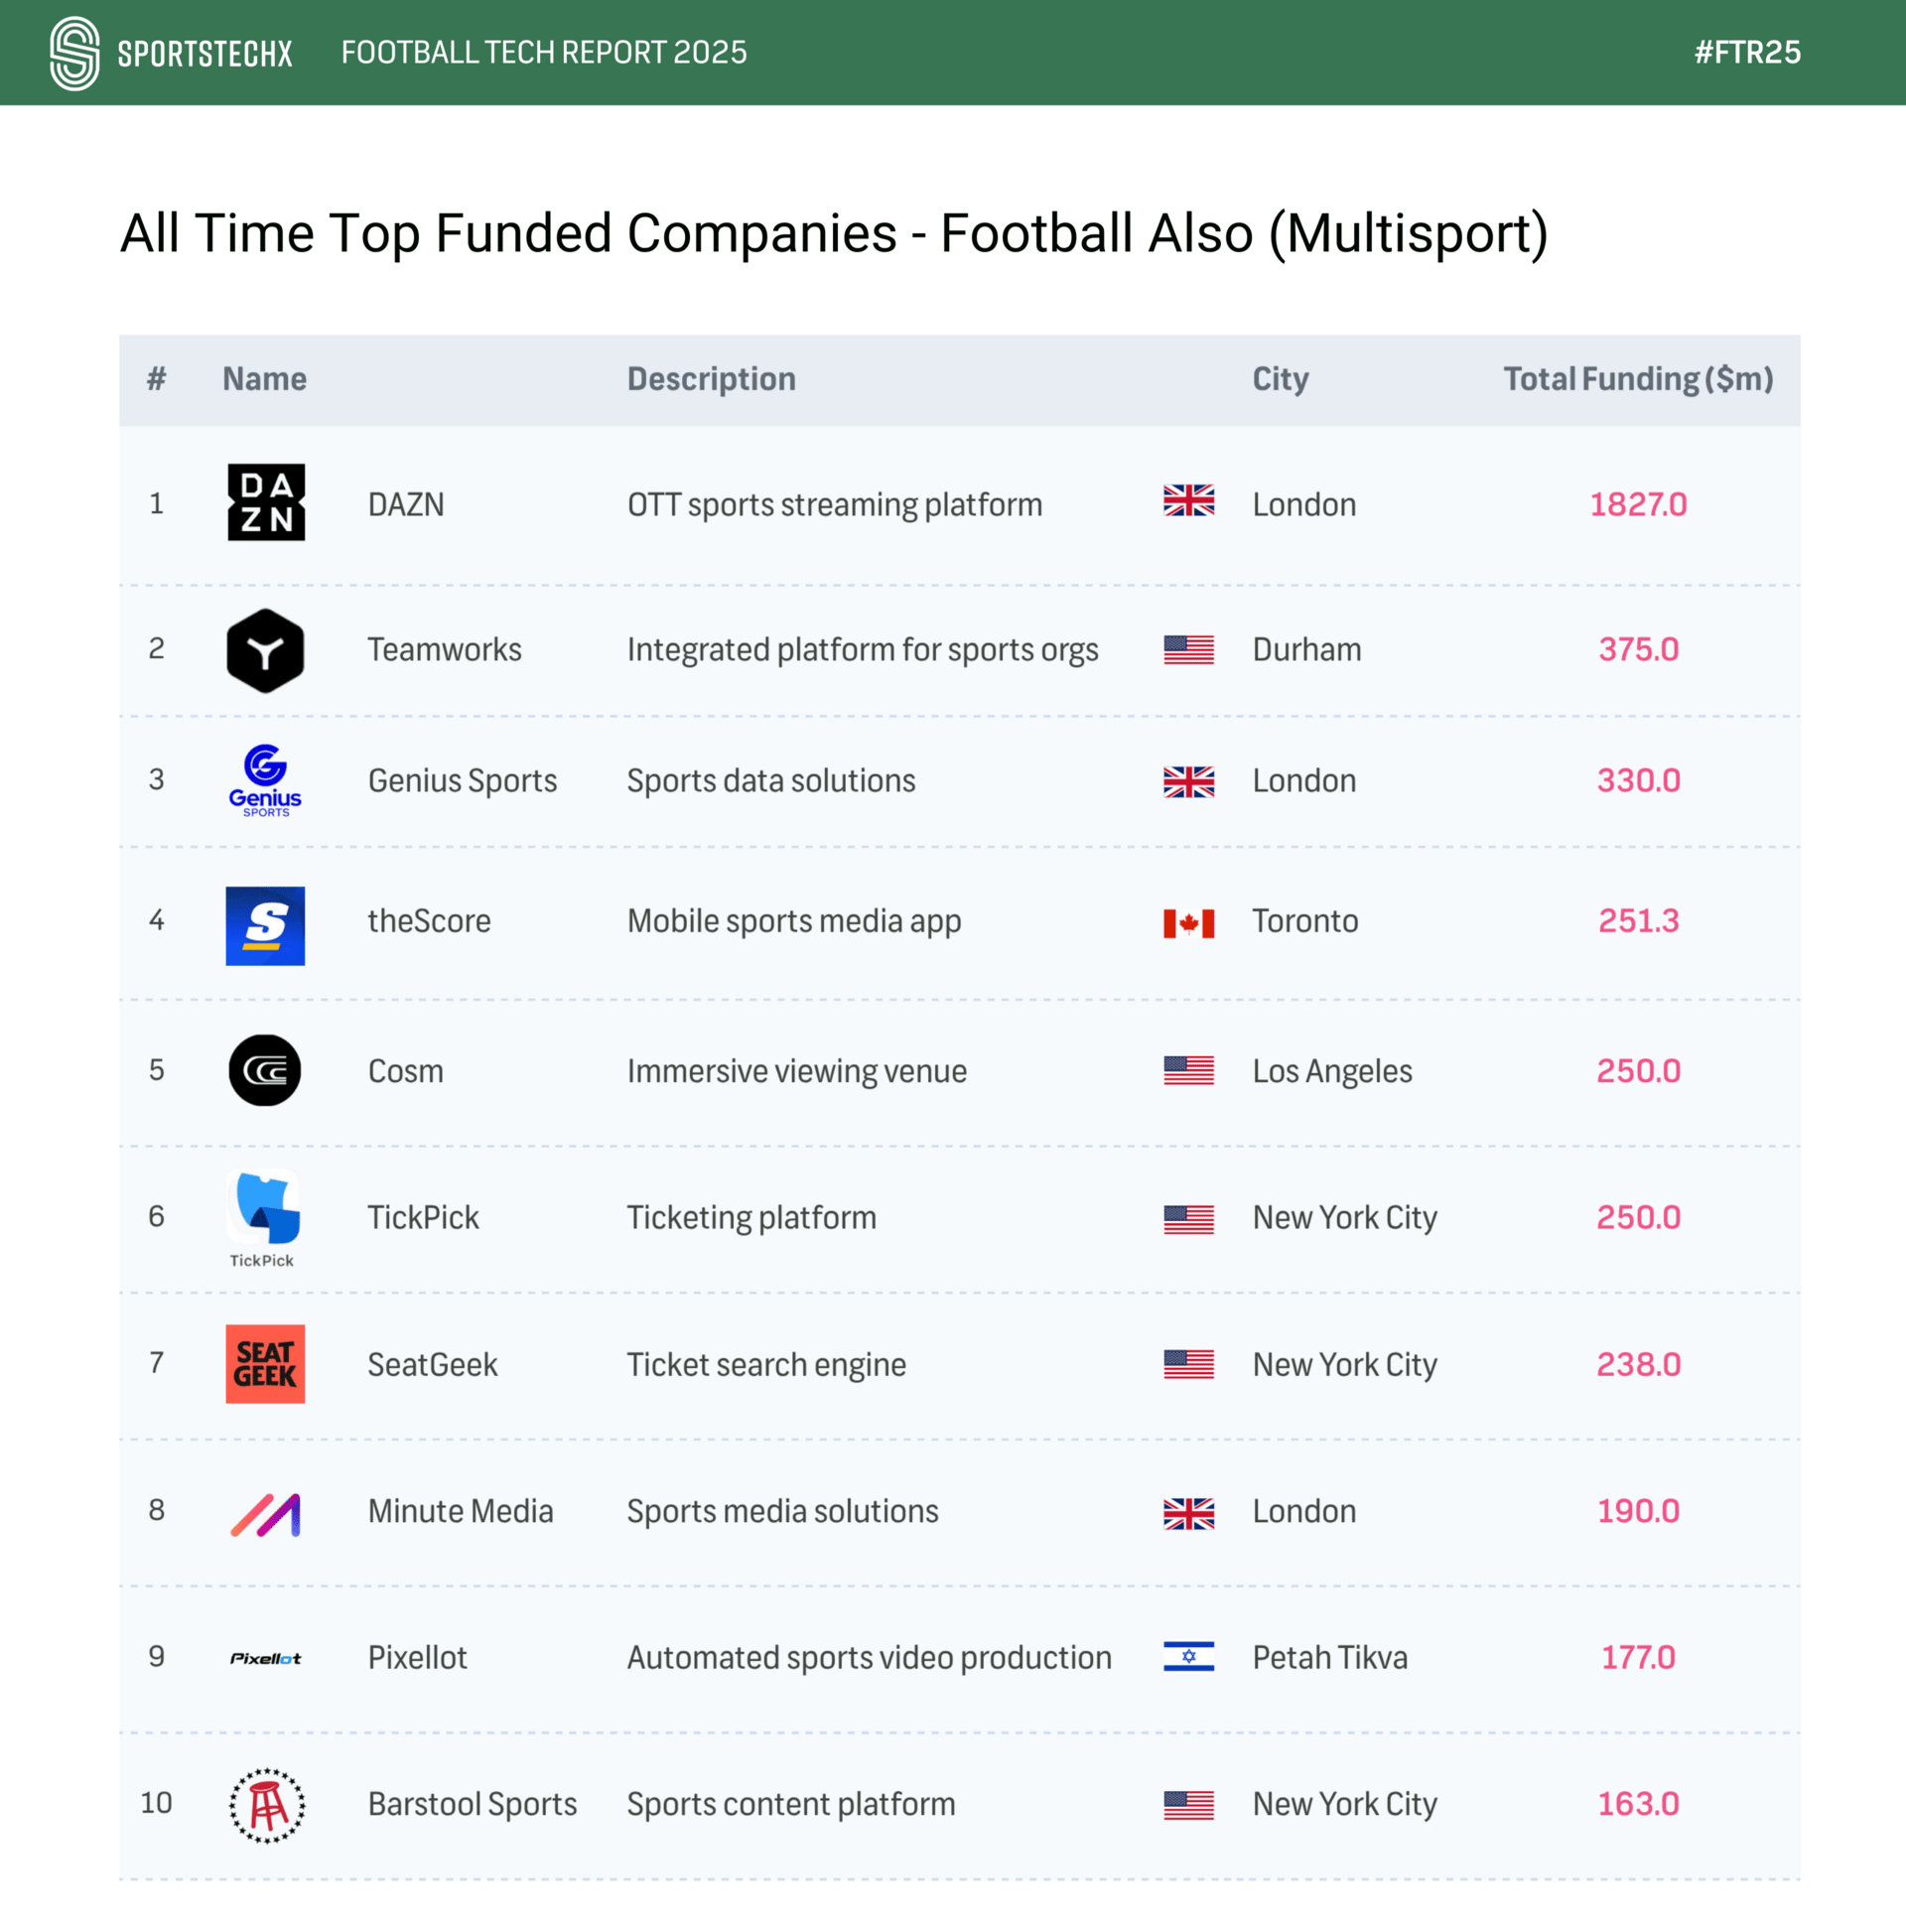
Task: Click the Pixellot logo
Action: pyautogui.click(x=265, y=1658)
